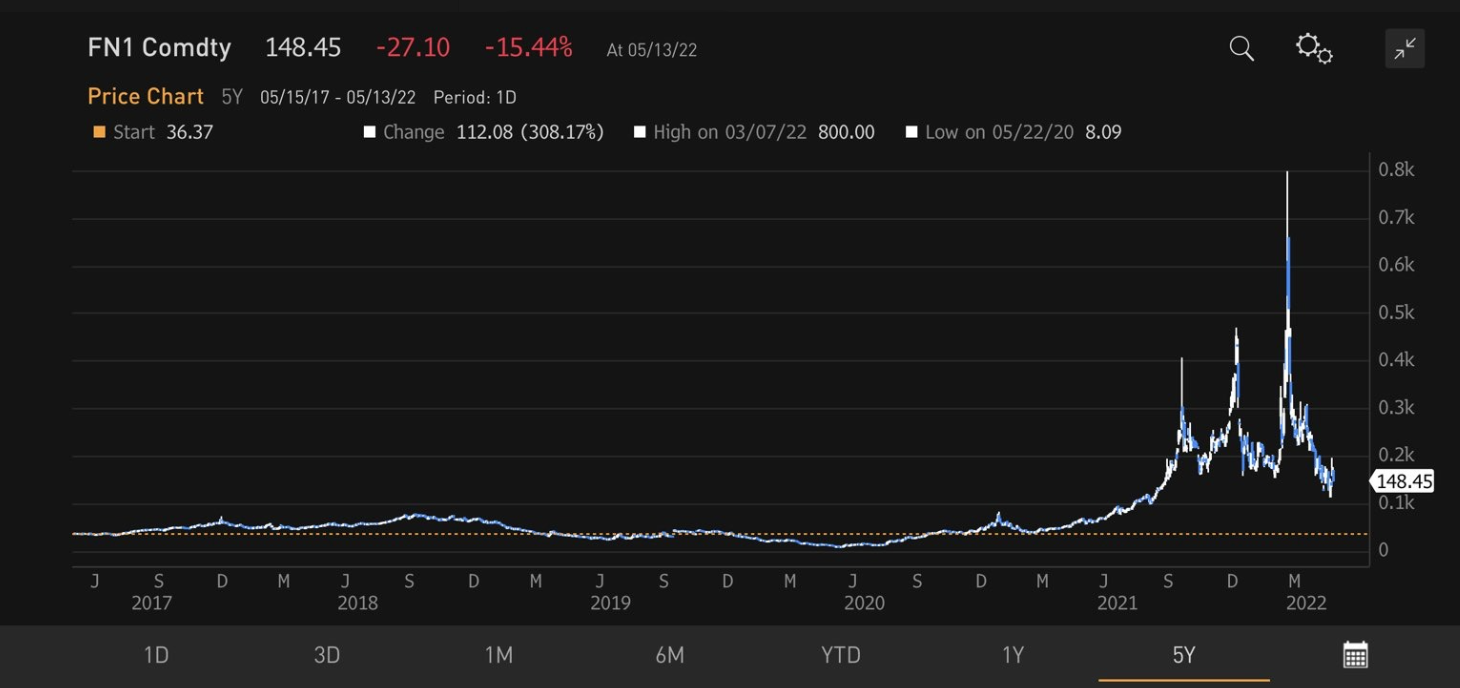Image resolution: width=1460 pixels, height=688 pixels.
Task: Click the white High legend swatch
Action: tap(639, 132)
